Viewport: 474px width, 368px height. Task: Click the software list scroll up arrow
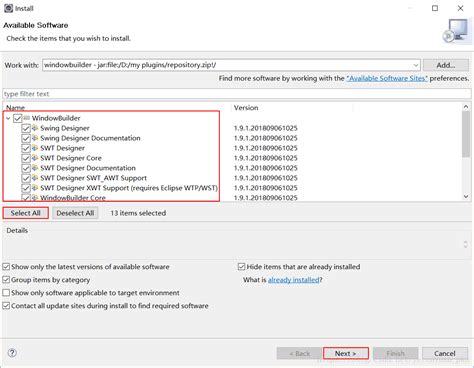[x=466, y=107]
